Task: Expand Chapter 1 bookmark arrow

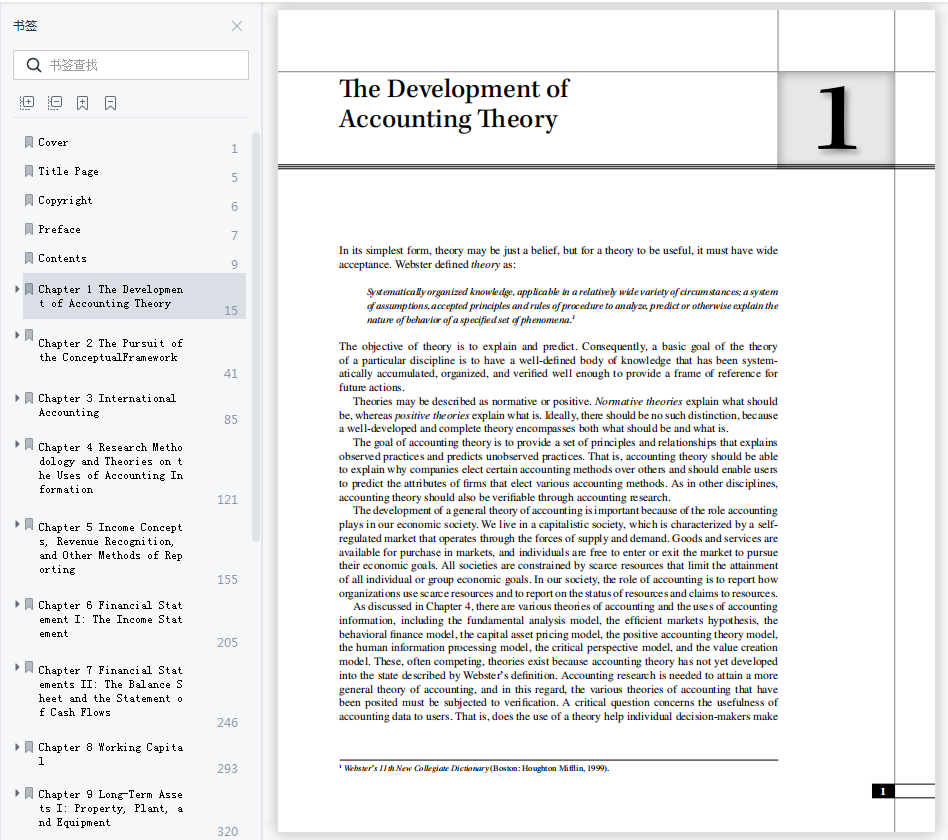Action: click(17, 289)
